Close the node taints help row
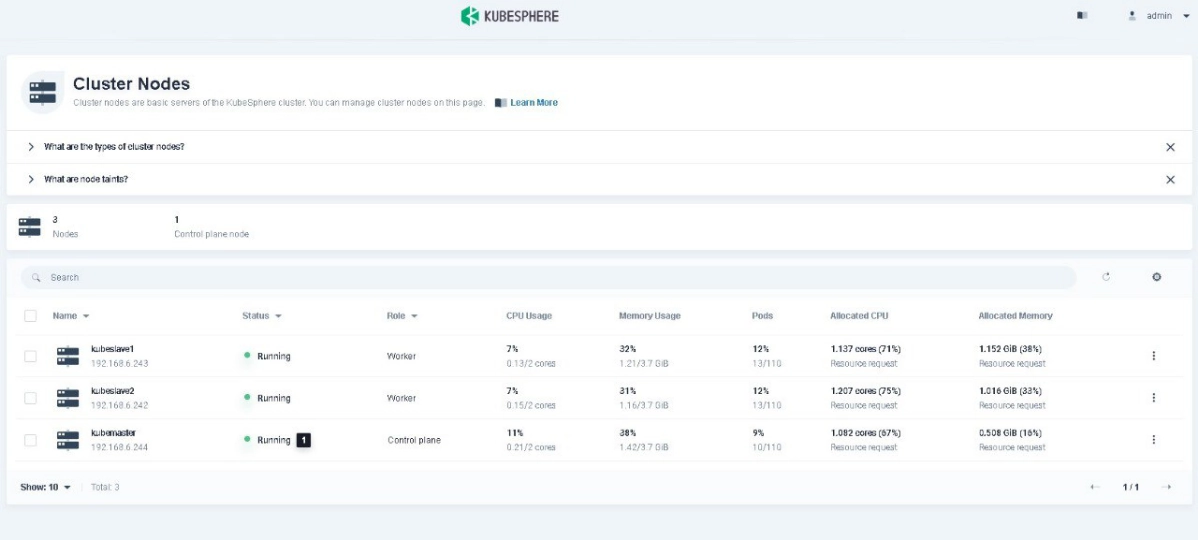Image resolution: width=1198 pixels, height=540 pixels. [1170, 179]
